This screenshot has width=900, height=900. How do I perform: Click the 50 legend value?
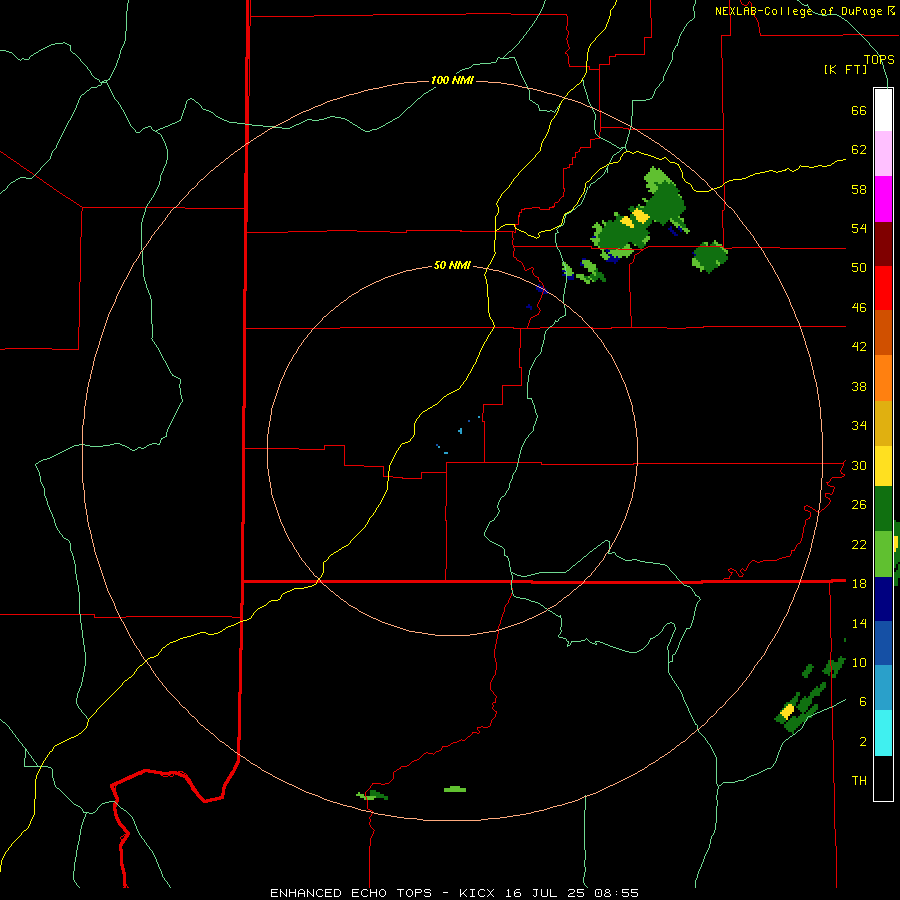click(859, 268)
